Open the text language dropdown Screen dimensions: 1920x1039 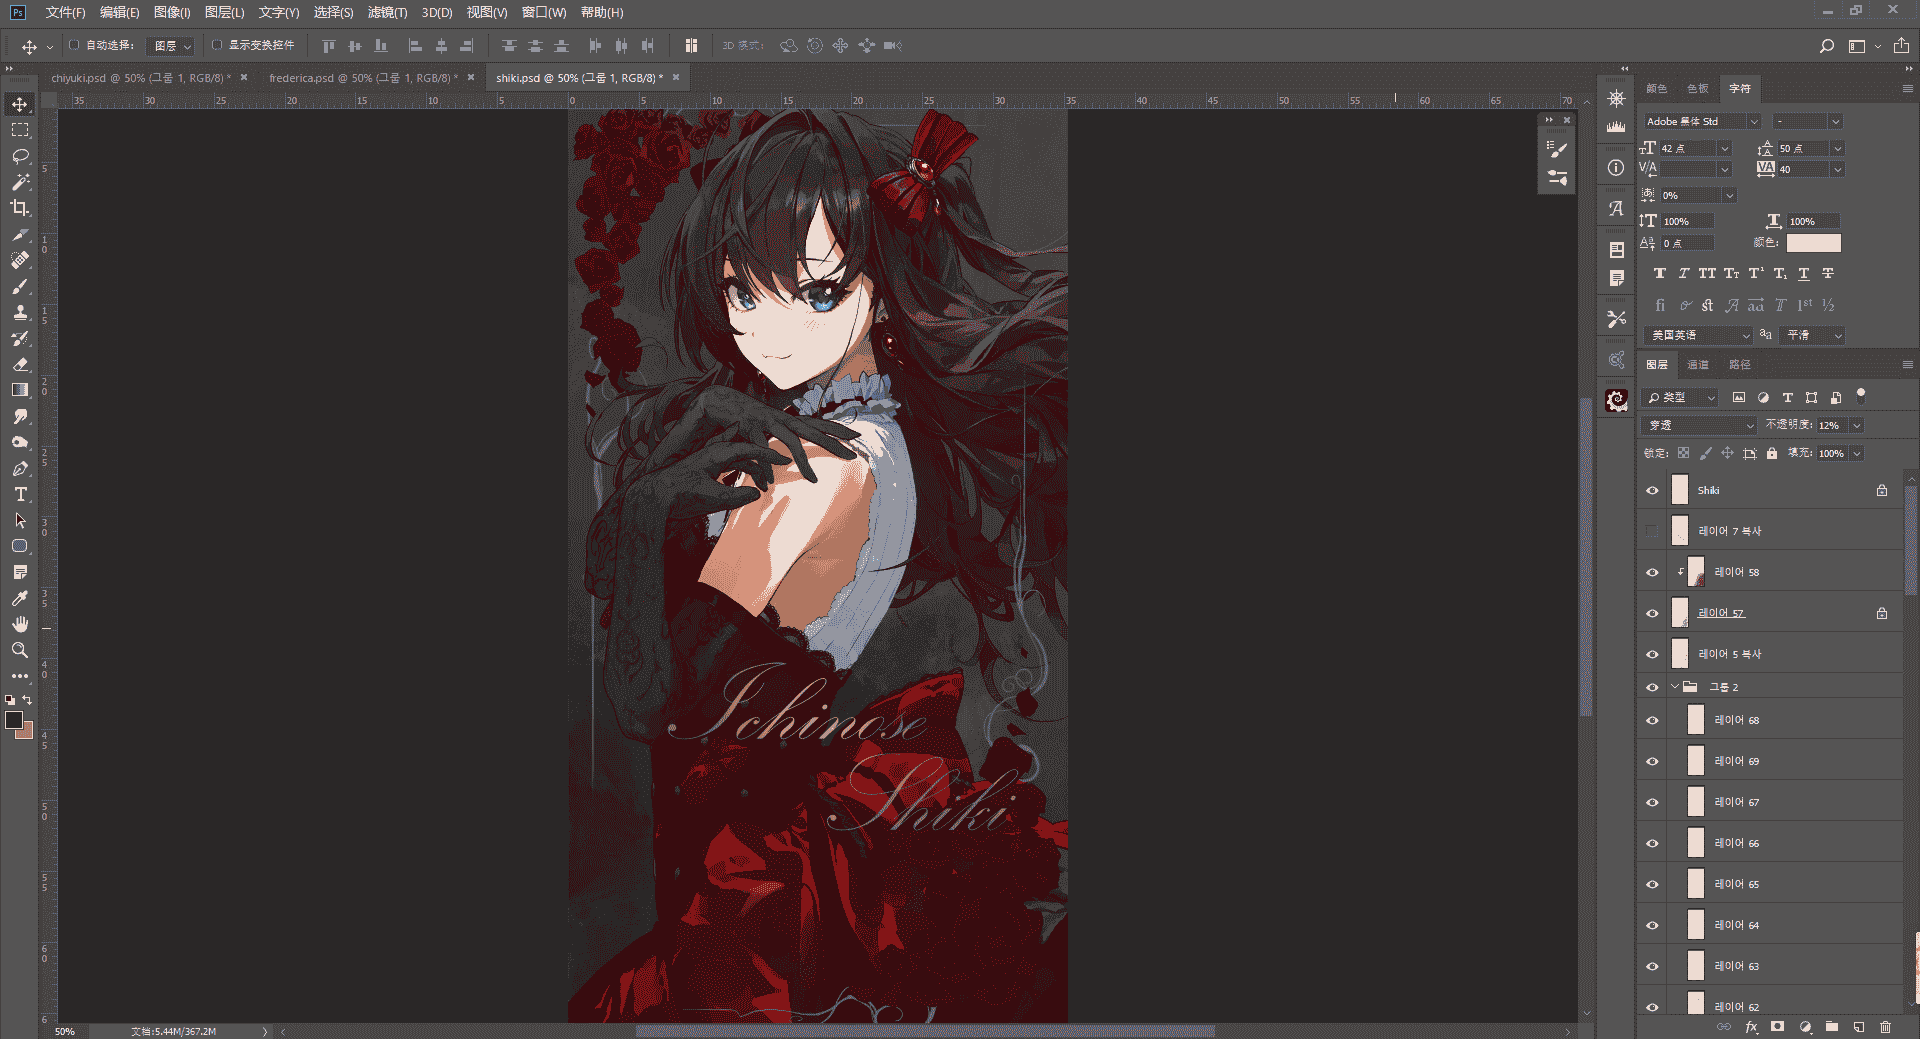click(1698, 335)
